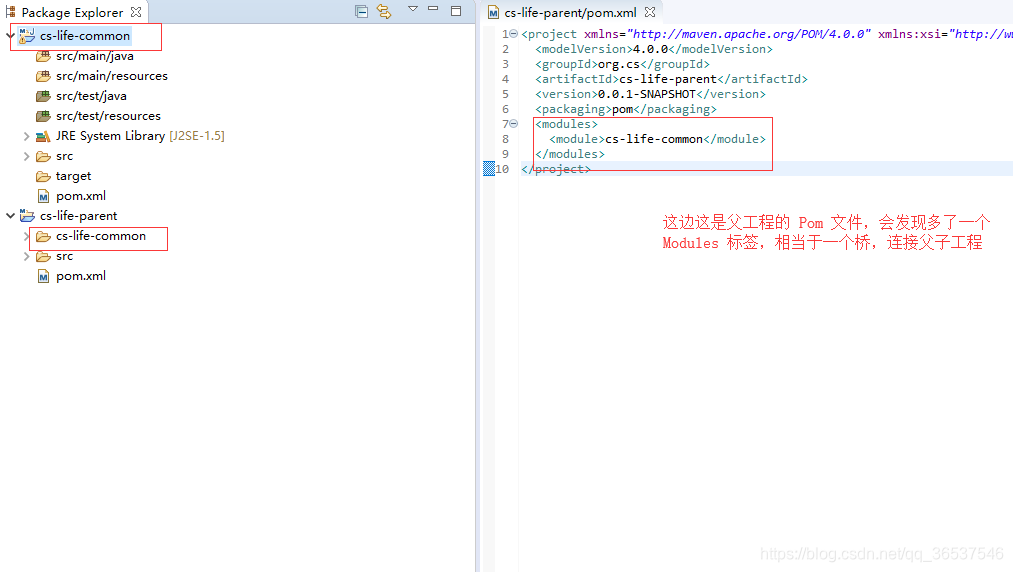Click the version 0.0.1-SNAPSHOT line

click(650, 94)
